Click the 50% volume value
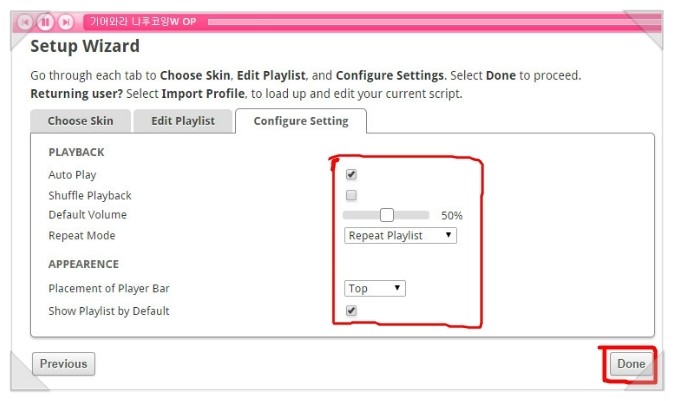 tap(452, 215)
